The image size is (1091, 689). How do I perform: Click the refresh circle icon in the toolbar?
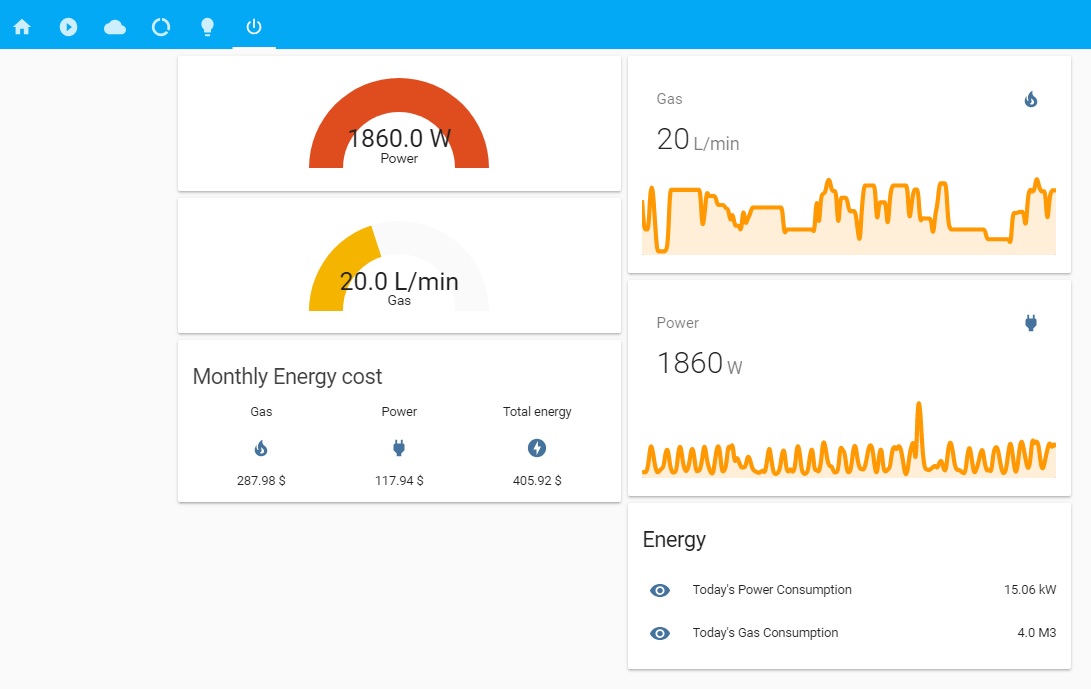coord(161,26)
